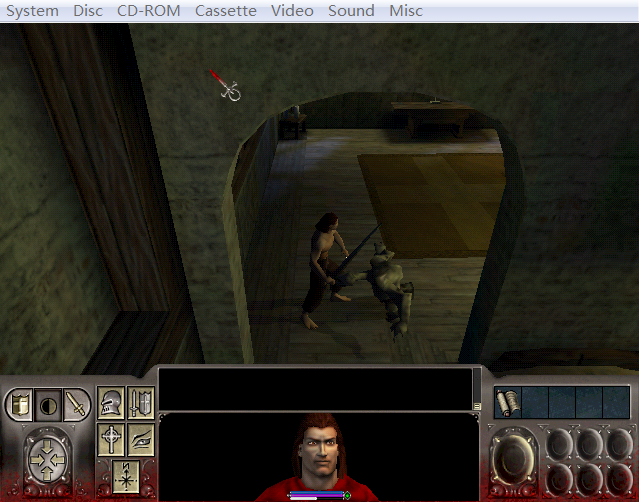This screenshot has height=502, width=639.
Task: Open the sword-and-shield equipment icon
Action: point(141,403)
